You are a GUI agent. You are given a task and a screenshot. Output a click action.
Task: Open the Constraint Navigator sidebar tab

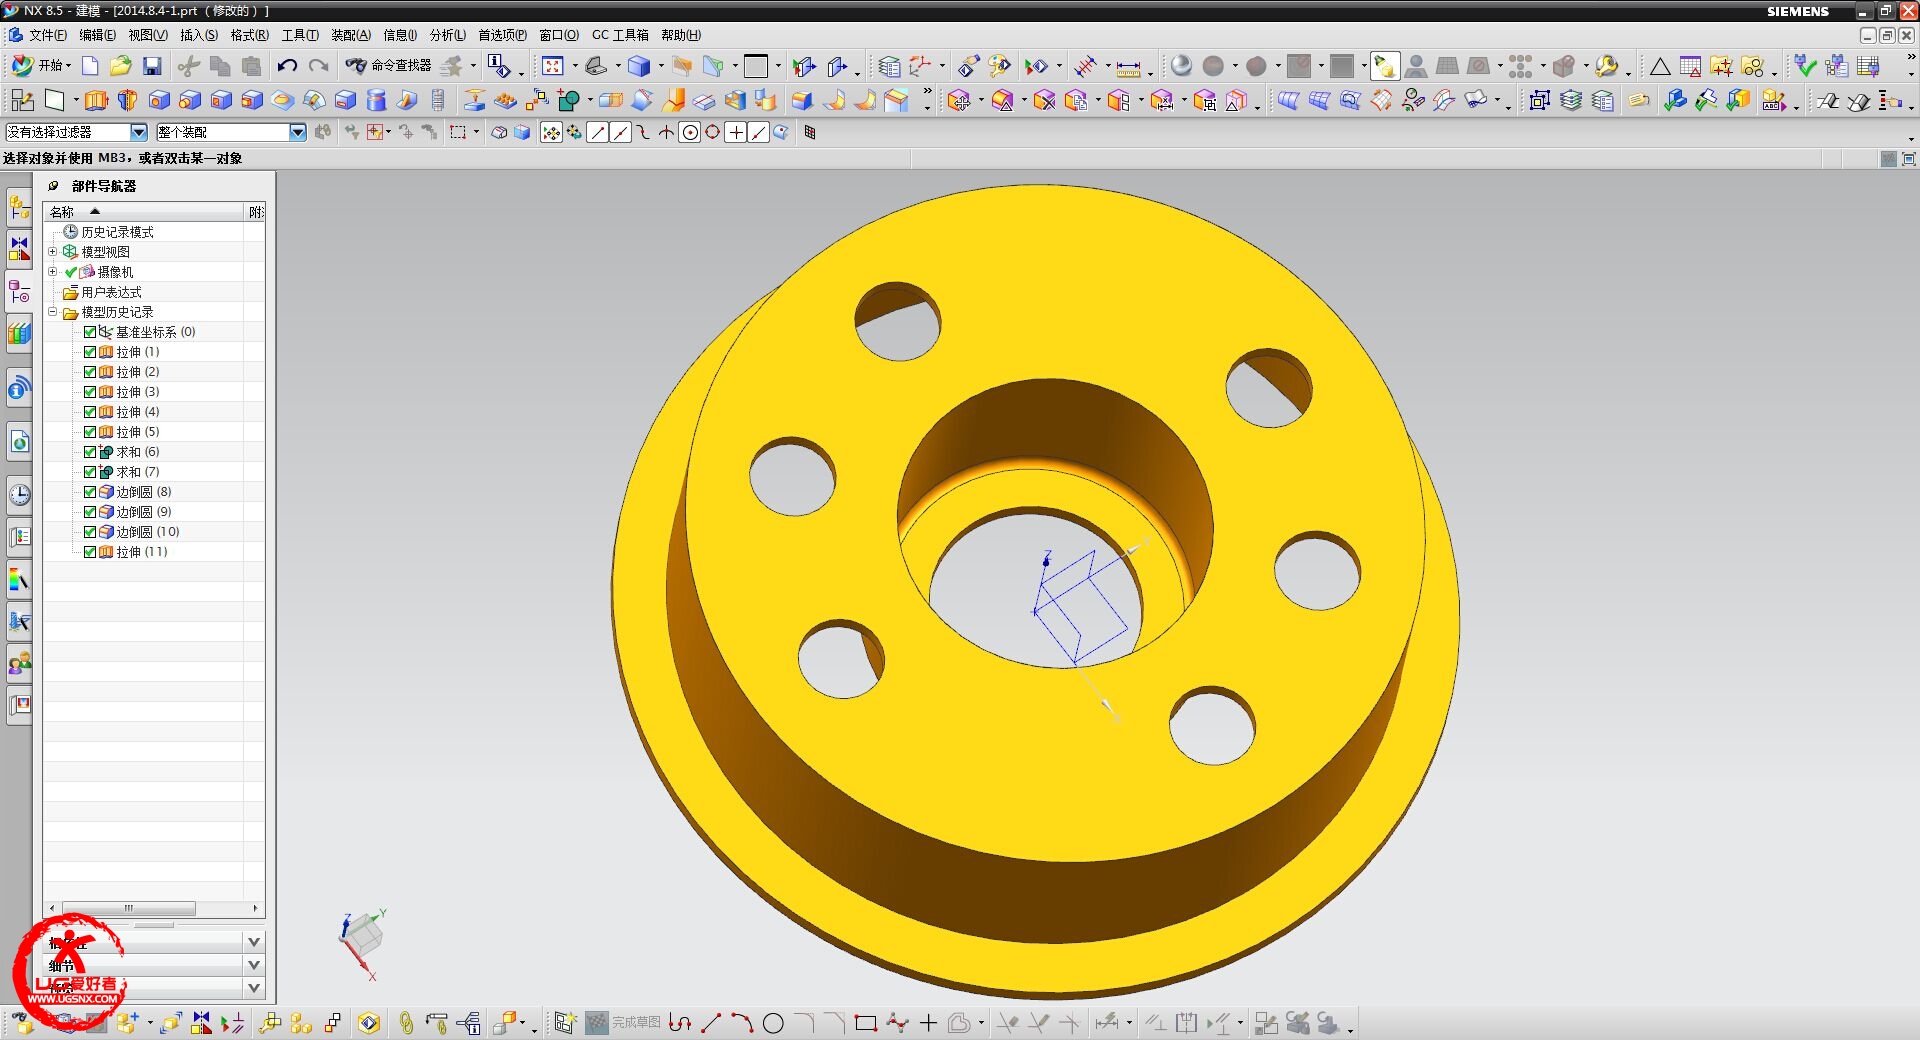(20, 247)
